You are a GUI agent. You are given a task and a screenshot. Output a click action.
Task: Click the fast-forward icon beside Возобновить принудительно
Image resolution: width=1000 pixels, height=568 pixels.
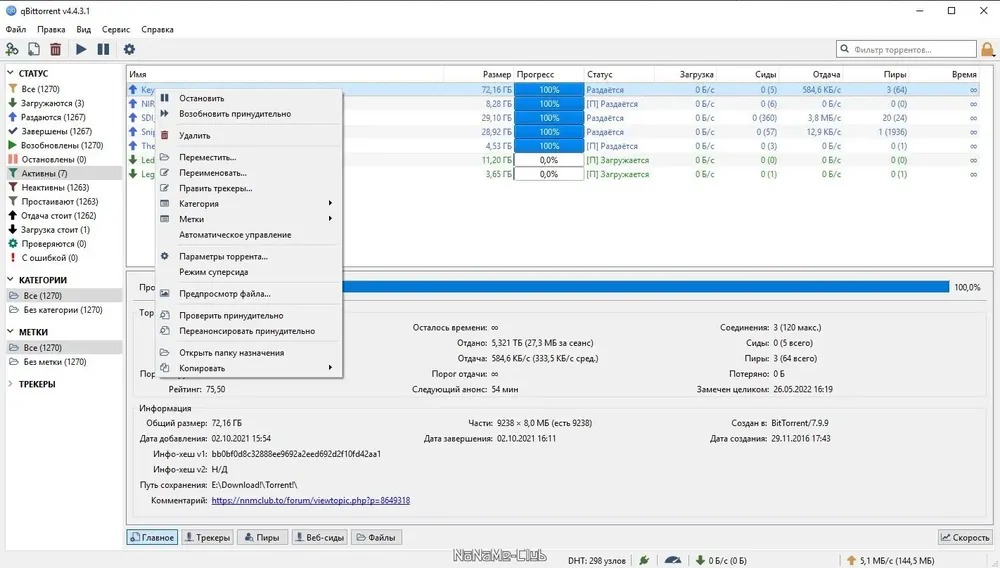pyautogui.click(x=165, y=113)
